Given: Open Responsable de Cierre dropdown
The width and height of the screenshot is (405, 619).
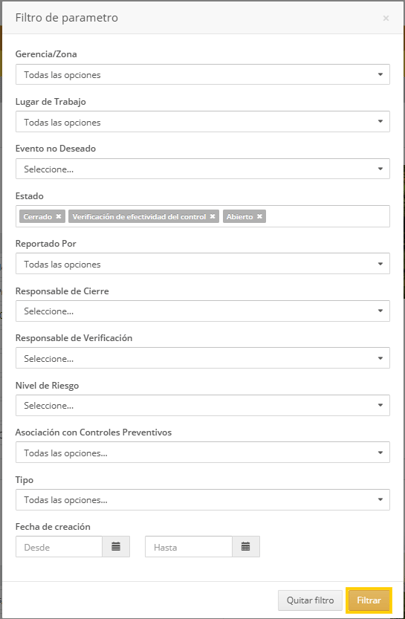Looking at the screenshot, I should 202,311.
